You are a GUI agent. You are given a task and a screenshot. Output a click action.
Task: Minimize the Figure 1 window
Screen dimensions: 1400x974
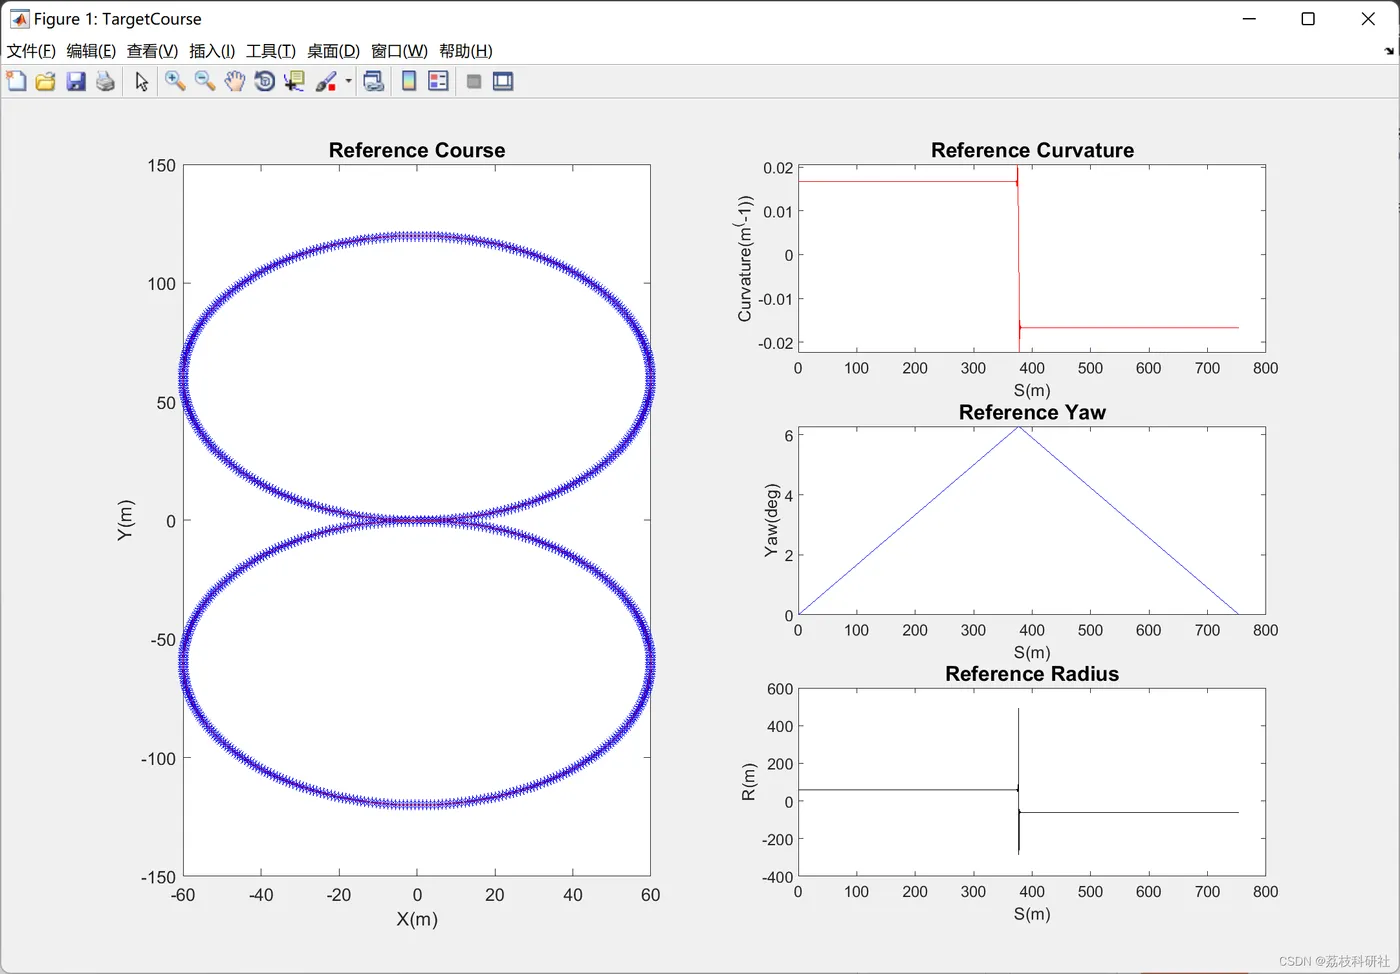[1249, 18]
